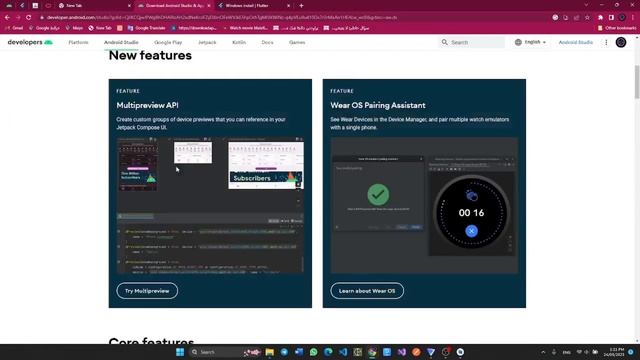
Task: Open the Multipreview API preview image
Action: (210, 205)
